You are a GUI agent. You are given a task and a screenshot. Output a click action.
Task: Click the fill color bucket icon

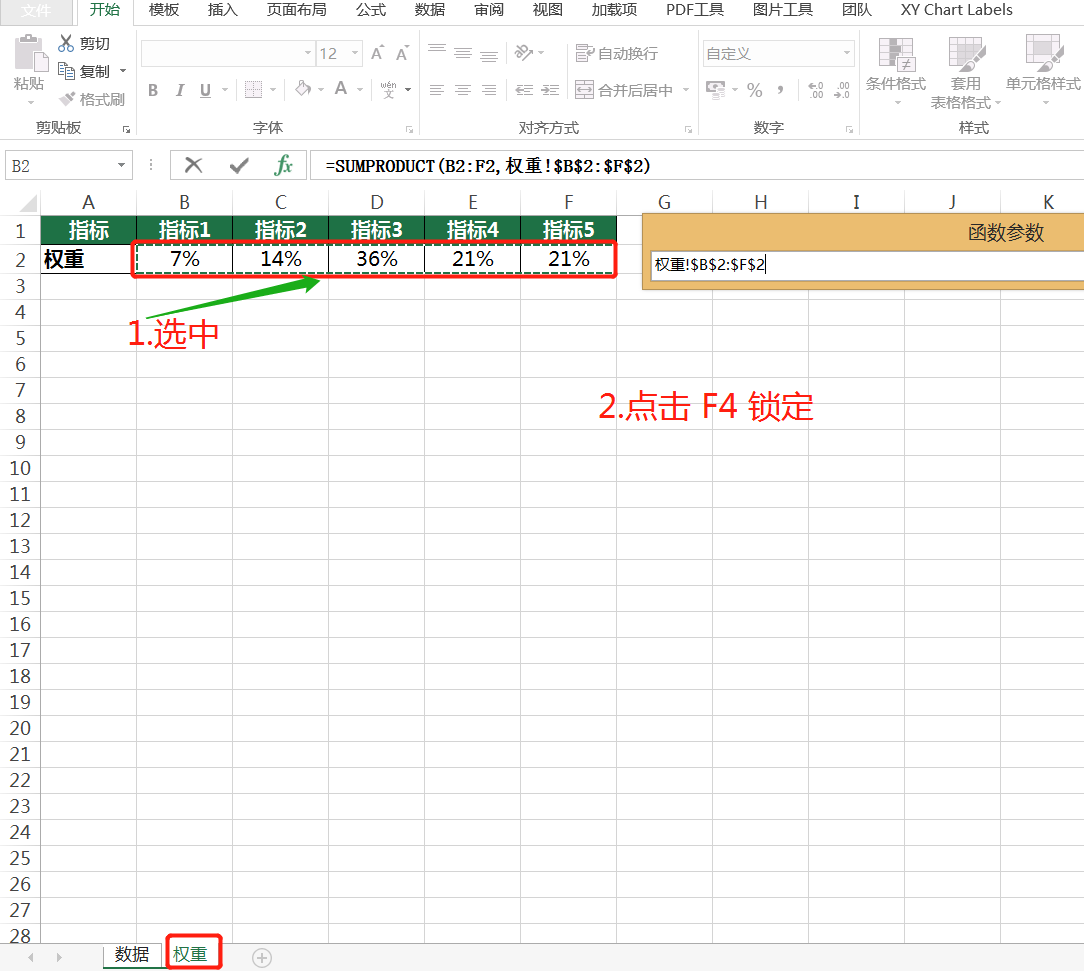pos(303,88)
